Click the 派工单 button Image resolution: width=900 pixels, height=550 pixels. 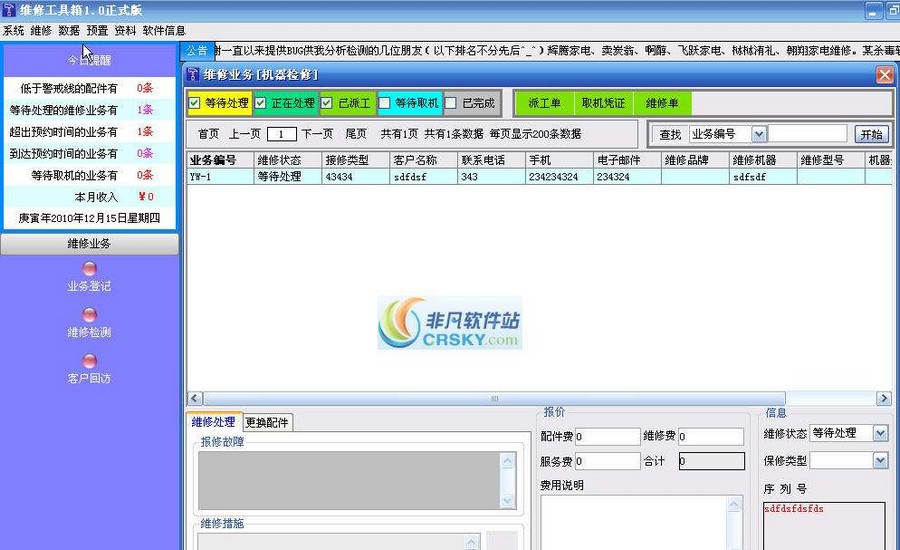[544, 103]
